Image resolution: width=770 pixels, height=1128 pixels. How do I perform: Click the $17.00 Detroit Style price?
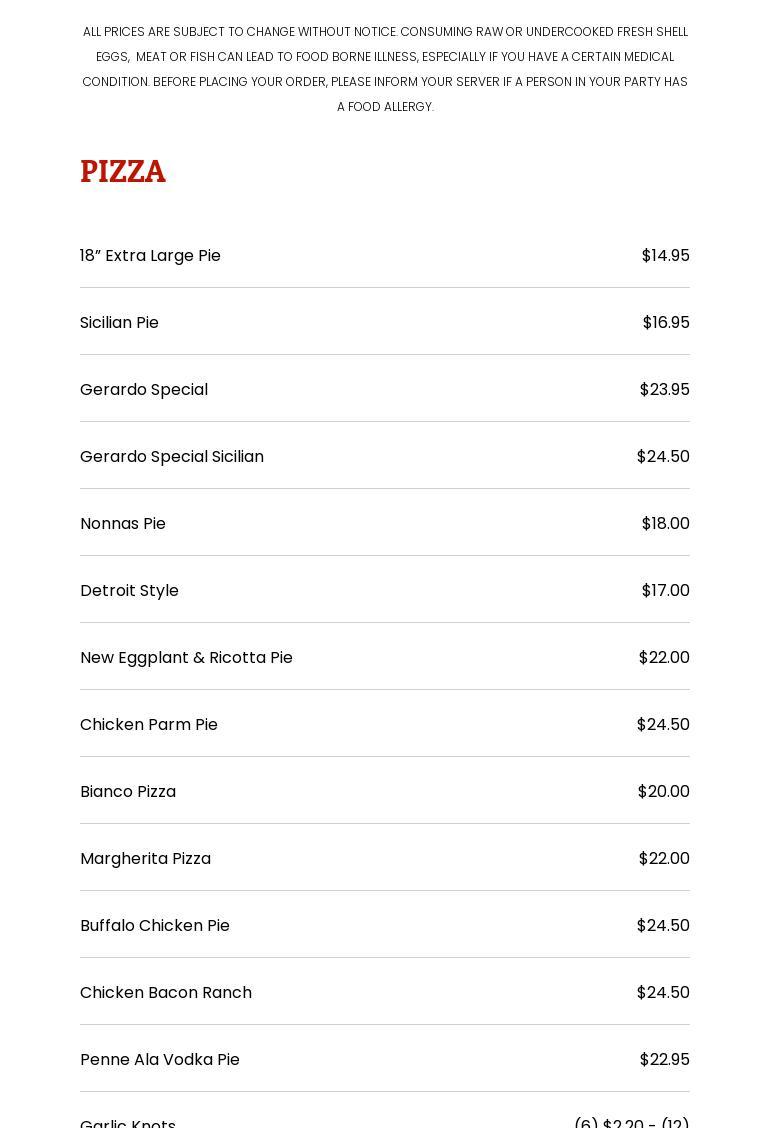pyautogui.click(x=665, y=591)
